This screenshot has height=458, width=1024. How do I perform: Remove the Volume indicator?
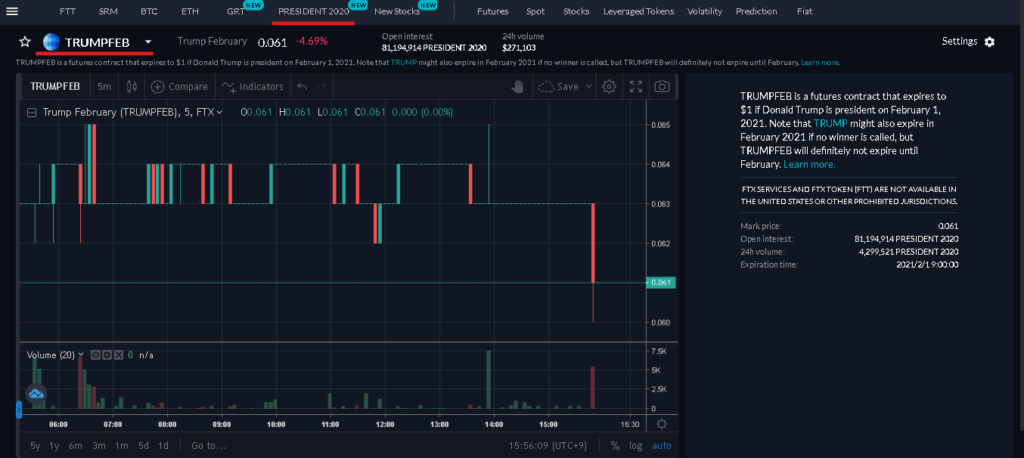(x=118, y=355)
